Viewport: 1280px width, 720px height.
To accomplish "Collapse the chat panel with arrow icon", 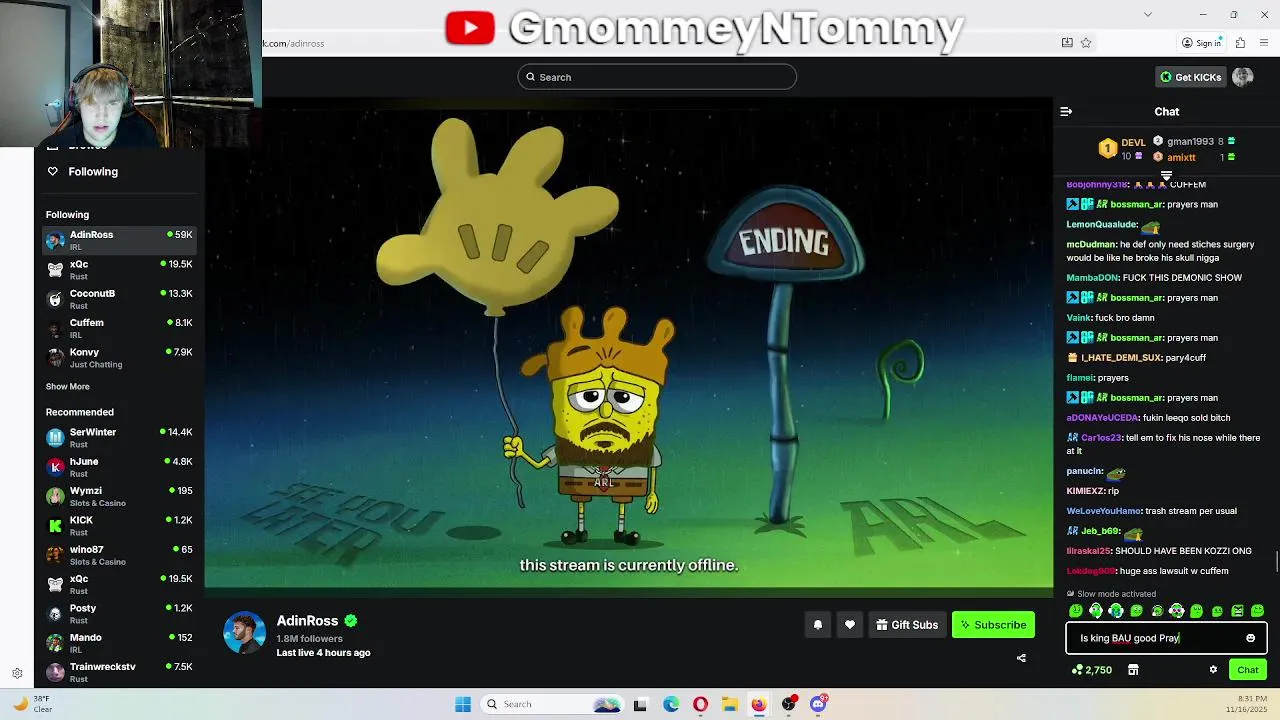I will (1066, 112).
